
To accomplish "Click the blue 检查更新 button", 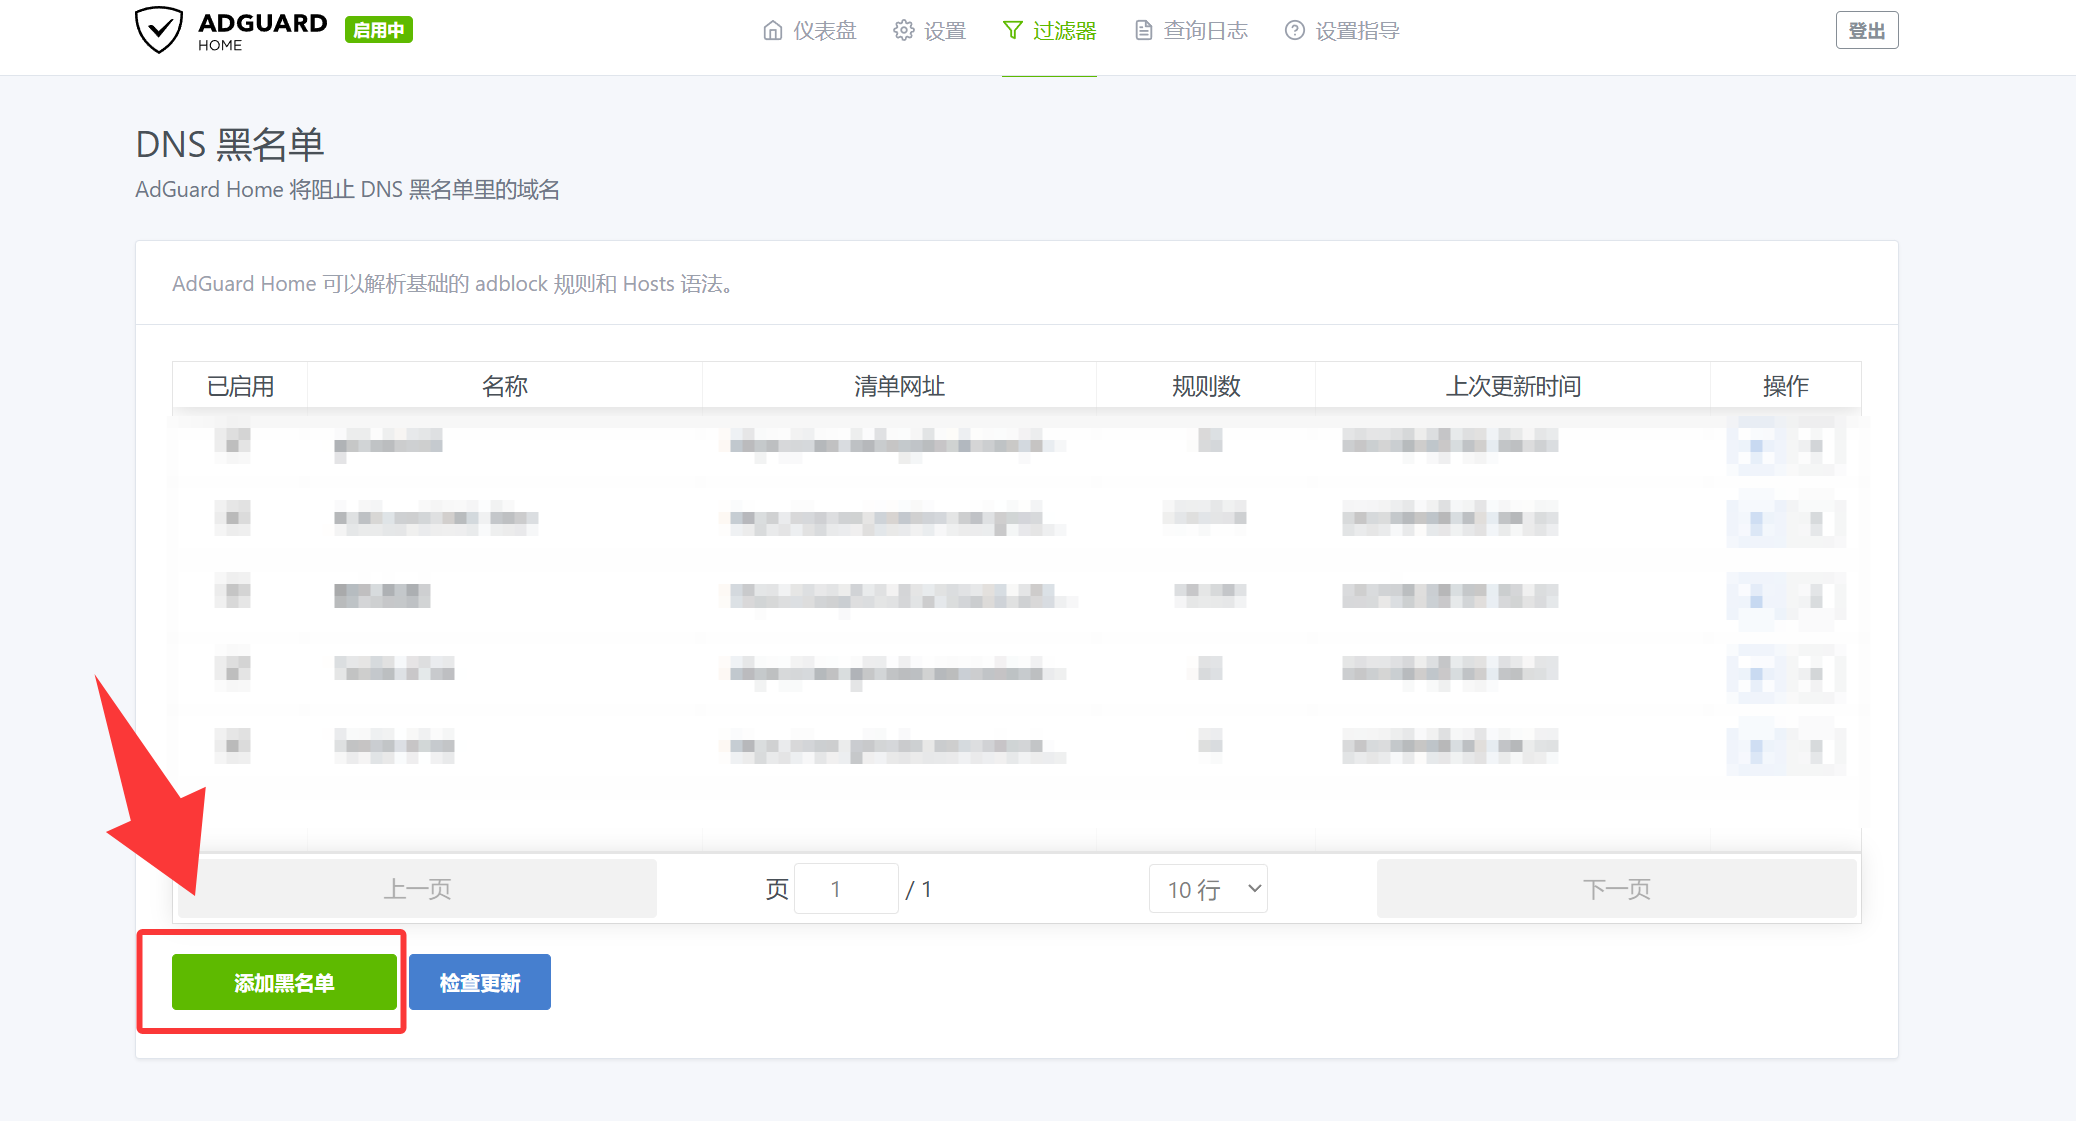I will (x=480, y=982).
